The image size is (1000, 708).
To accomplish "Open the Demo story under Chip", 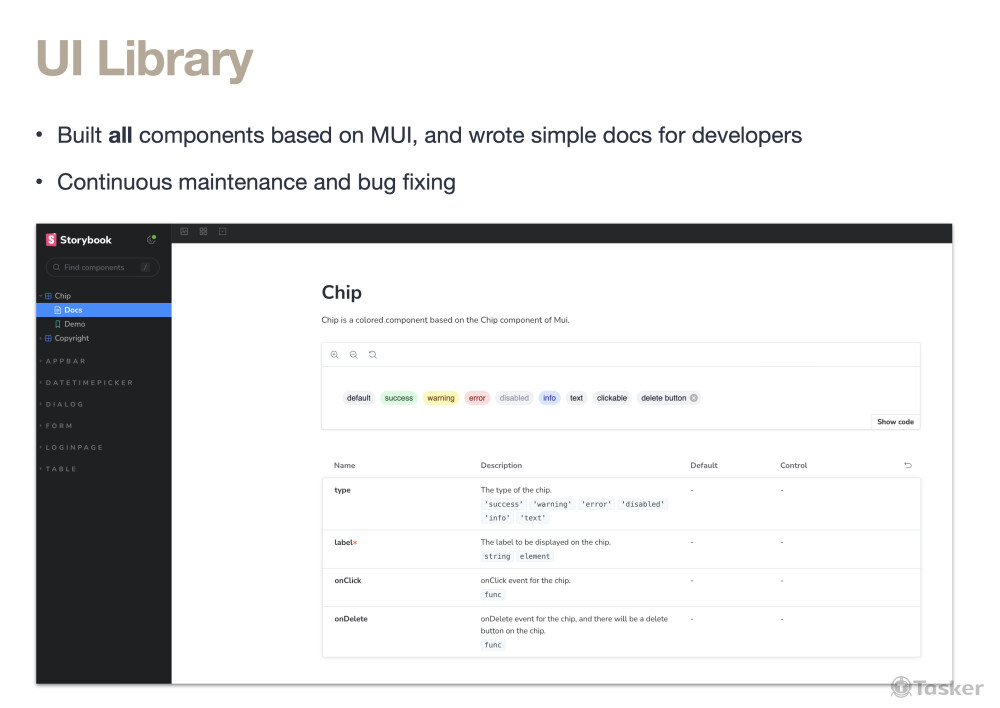I will (74, 324).
